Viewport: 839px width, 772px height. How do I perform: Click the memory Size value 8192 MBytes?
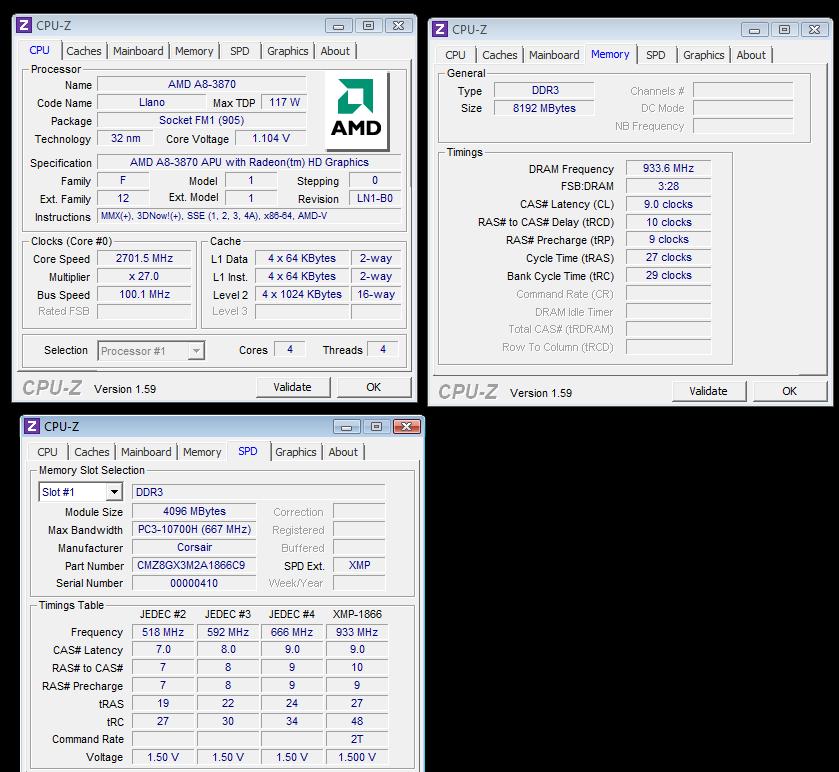coord(544,108)
